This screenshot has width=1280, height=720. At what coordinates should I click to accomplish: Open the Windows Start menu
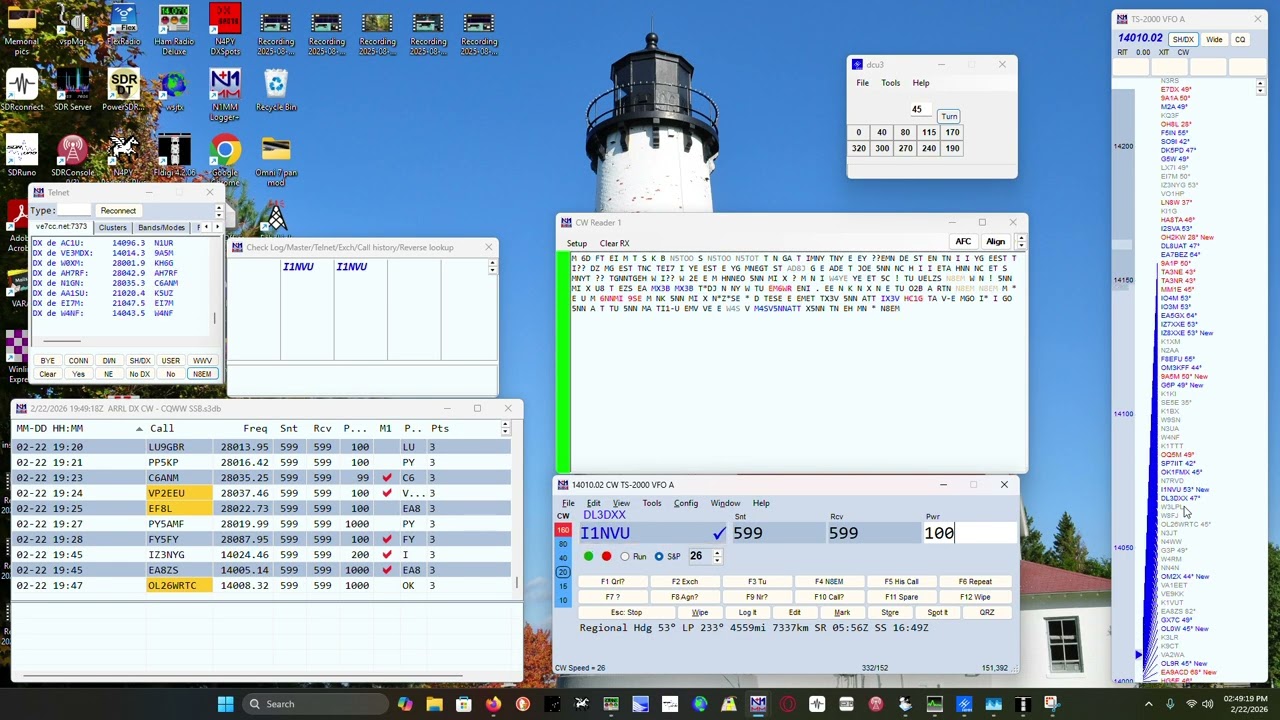coord(225,704)
